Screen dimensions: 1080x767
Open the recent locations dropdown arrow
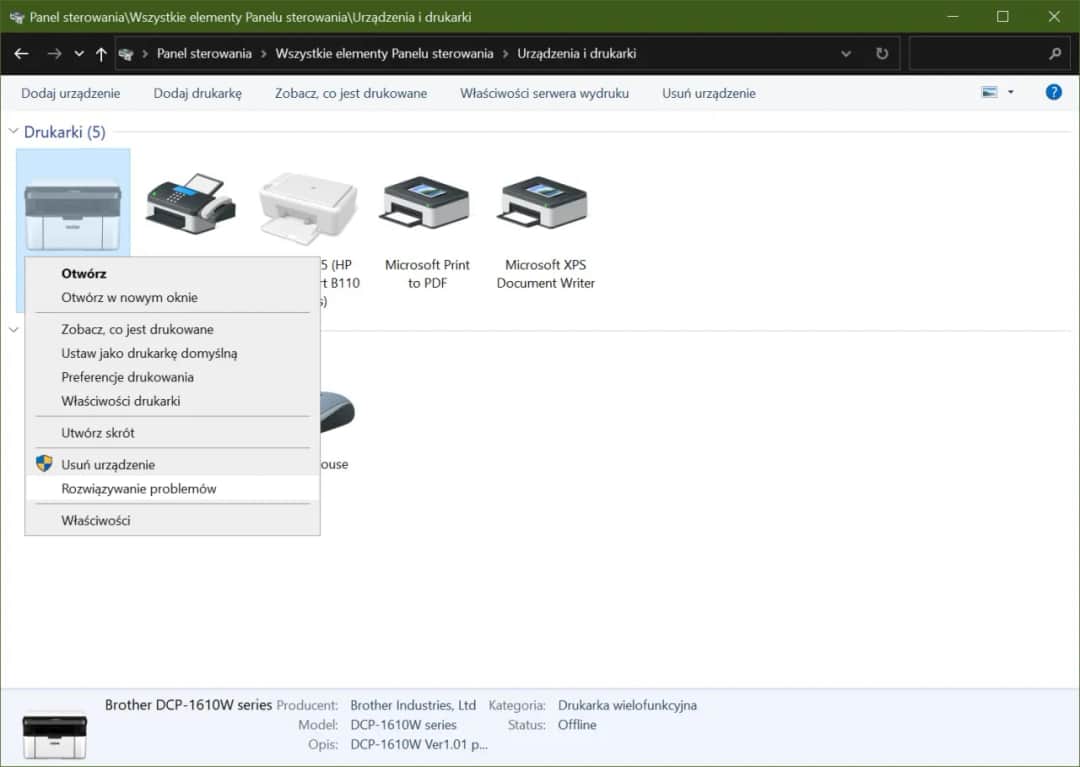[79, 54]
